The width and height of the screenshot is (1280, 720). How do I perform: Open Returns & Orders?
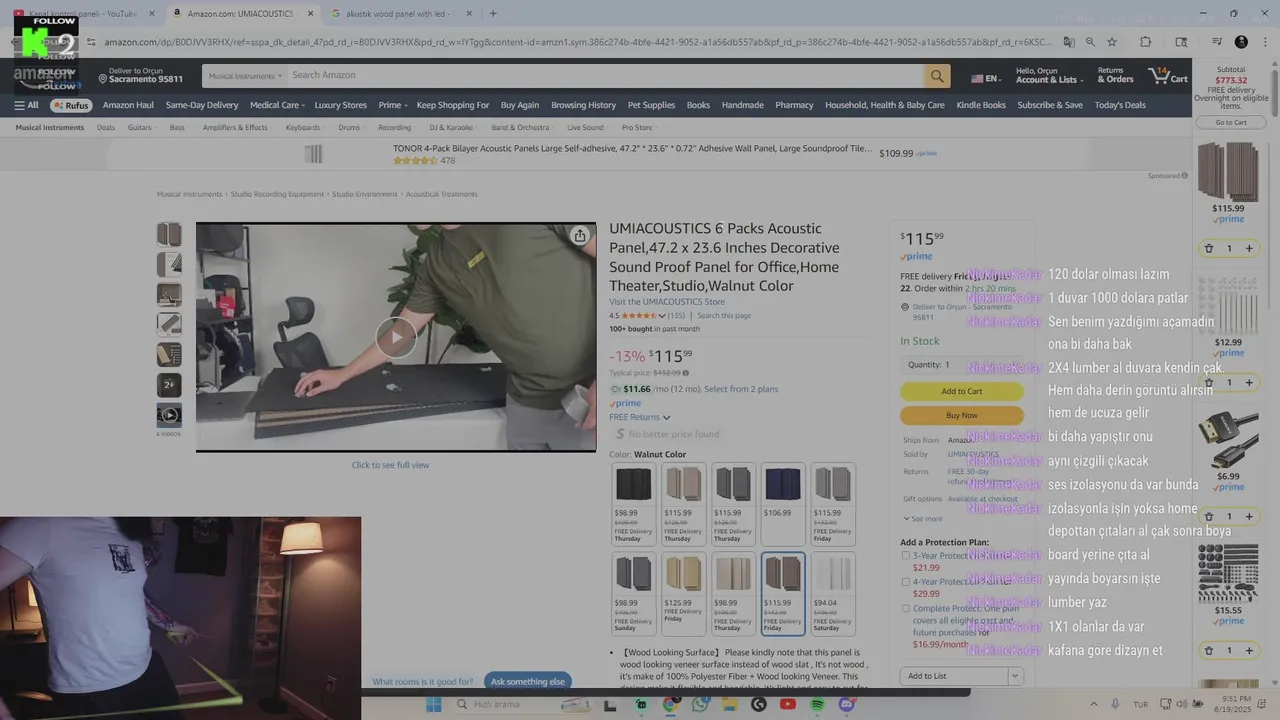click(1115, 76)
